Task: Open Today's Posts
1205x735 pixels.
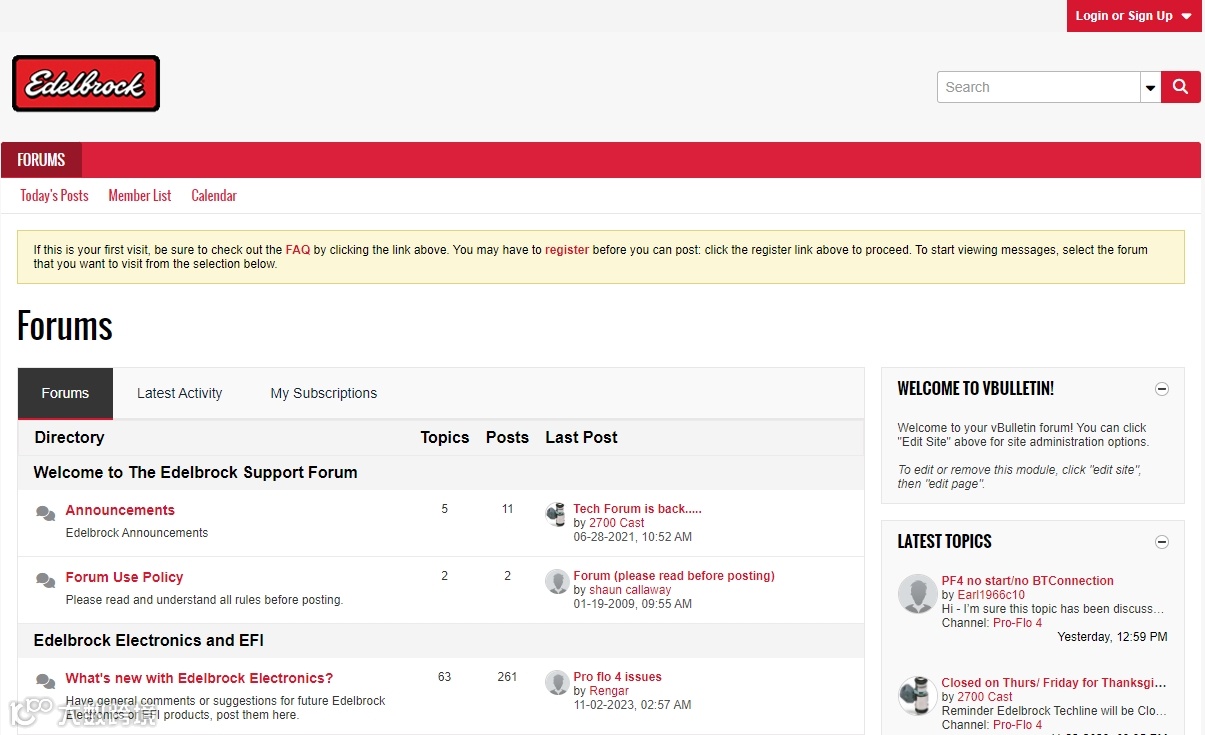Action: 54,196
